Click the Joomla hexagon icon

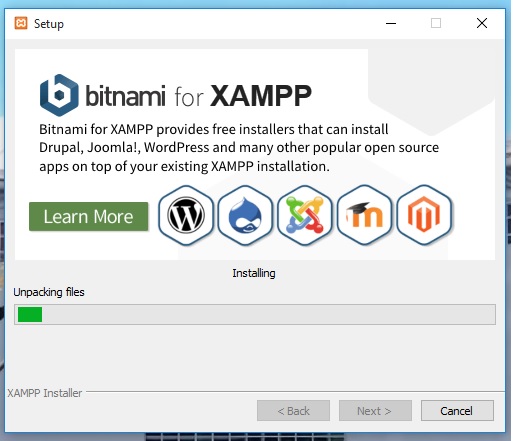click(x=305, y=215)
